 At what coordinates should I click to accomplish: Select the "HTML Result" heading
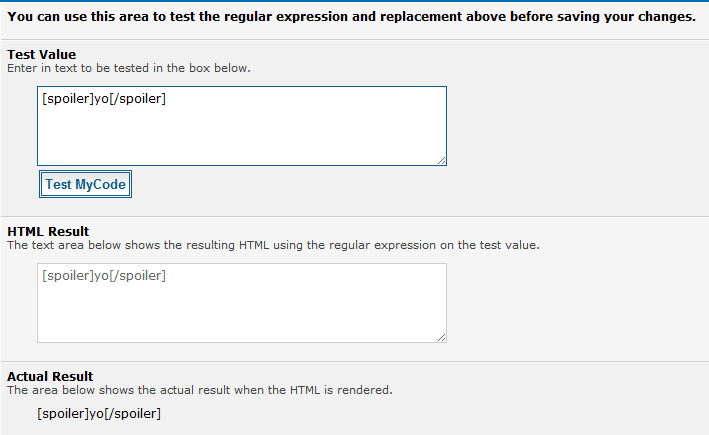click(48, 232)
